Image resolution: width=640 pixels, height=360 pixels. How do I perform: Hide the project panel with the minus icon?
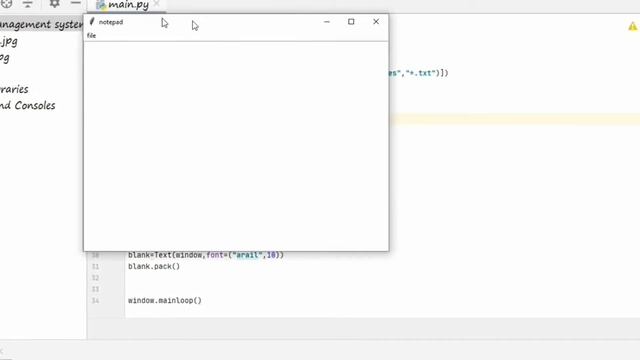point(76,3)
